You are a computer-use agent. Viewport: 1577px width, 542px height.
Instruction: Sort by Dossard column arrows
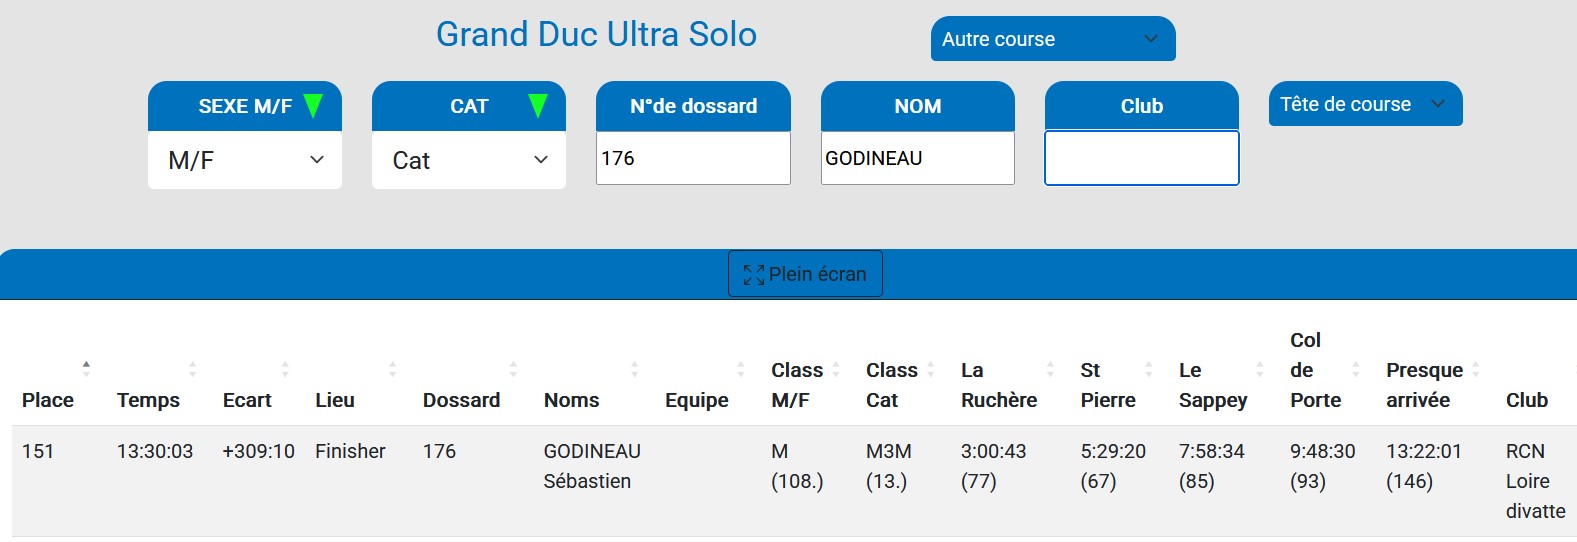[x=513, y=369]
